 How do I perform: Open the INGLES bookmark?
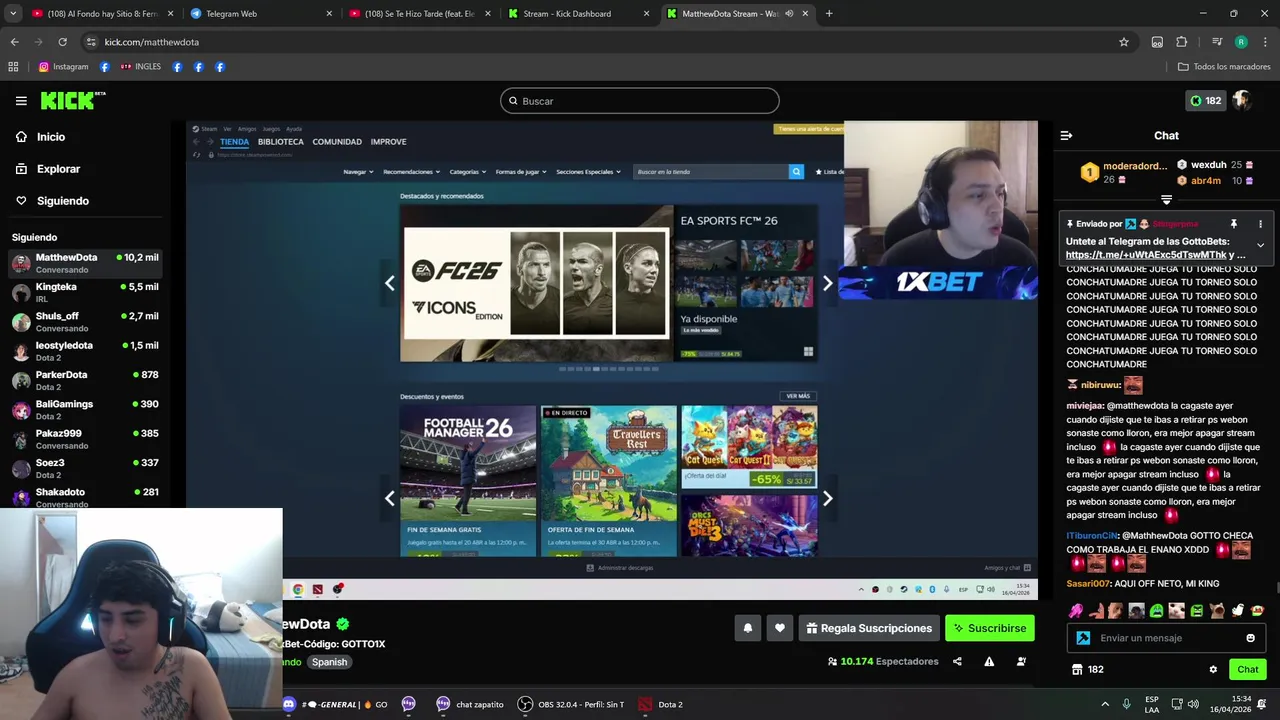pos(140,67)
